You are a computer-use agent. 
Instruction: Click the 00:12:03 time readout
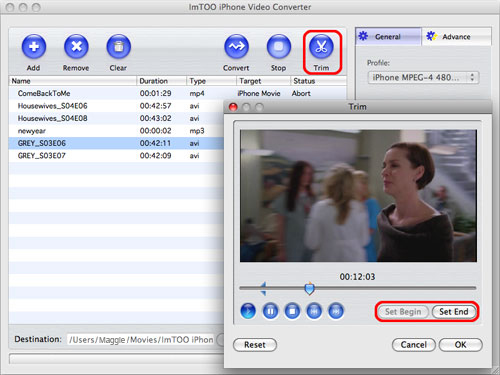coord(357,277)
